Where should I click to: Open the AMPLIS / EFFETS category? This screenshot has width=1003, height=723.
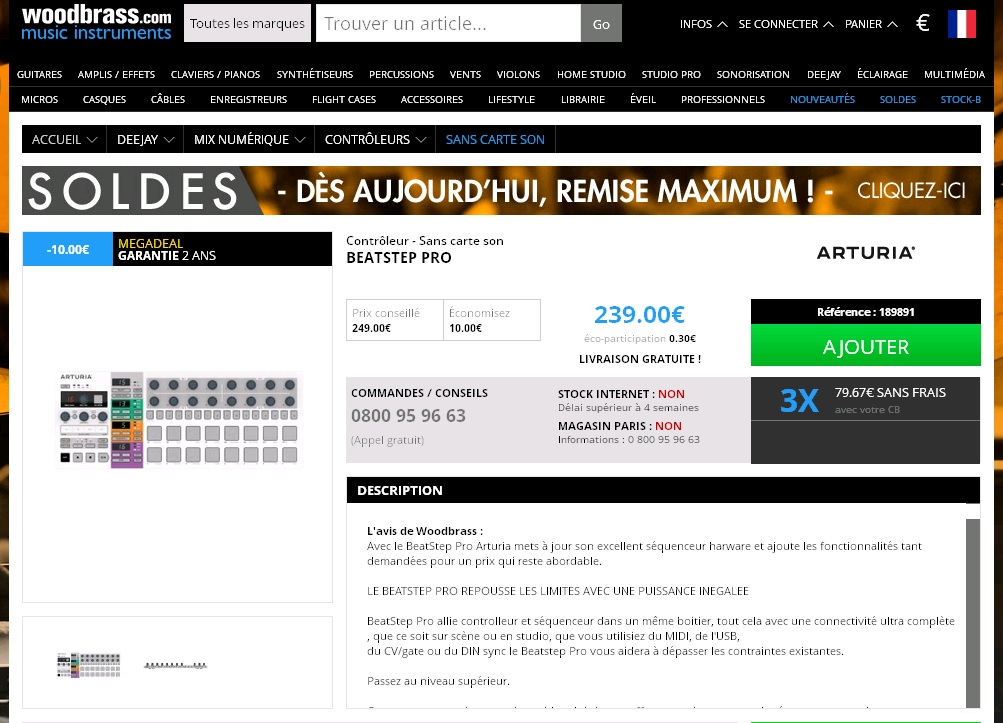click(x=116, y=74)
